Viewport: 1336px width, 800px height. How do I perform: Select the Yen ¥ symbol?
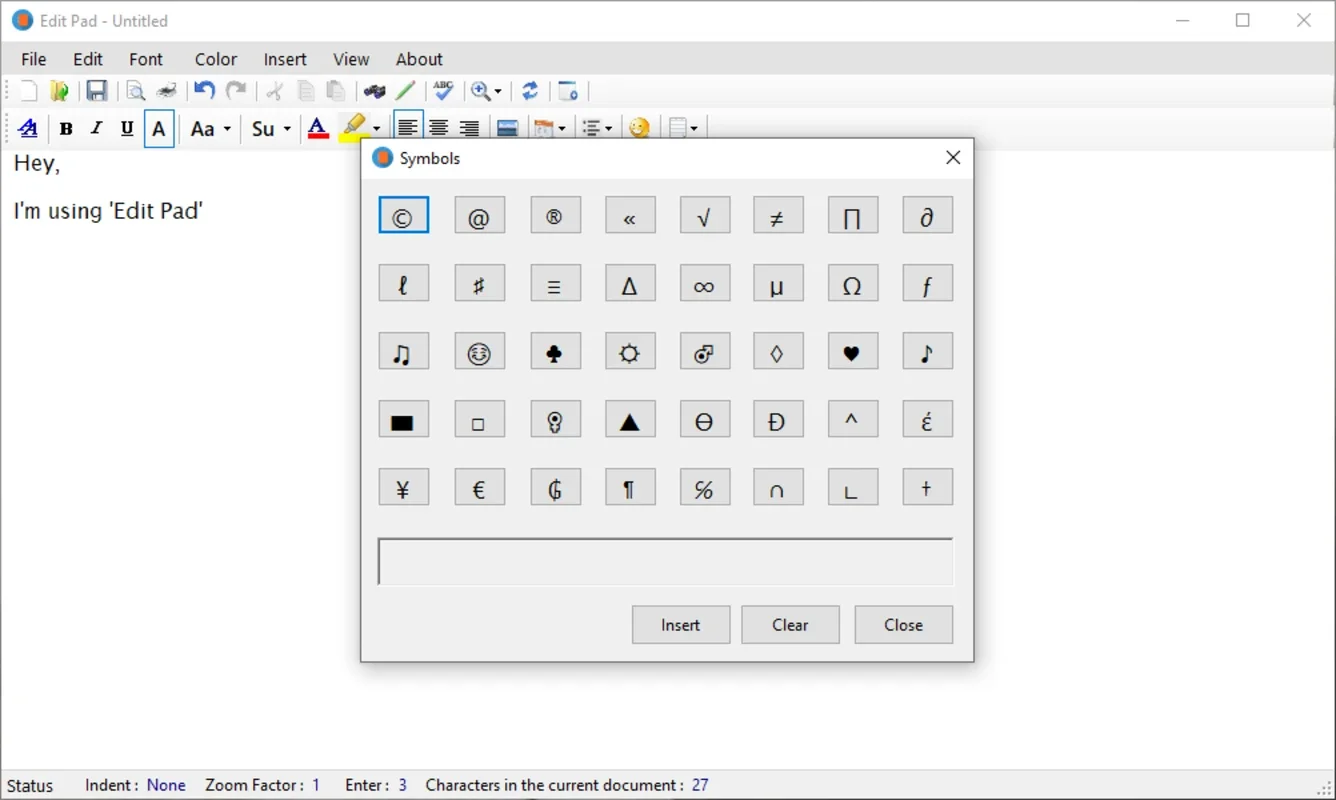[404, 487]
